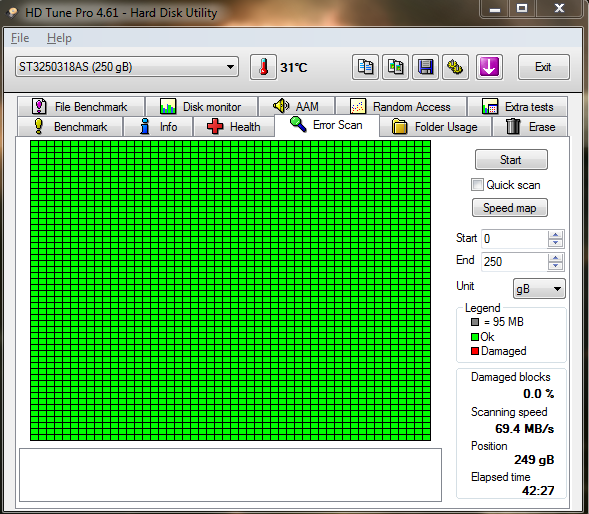
Task: Open options with the tools icon
Action: (x=455, y=67)
